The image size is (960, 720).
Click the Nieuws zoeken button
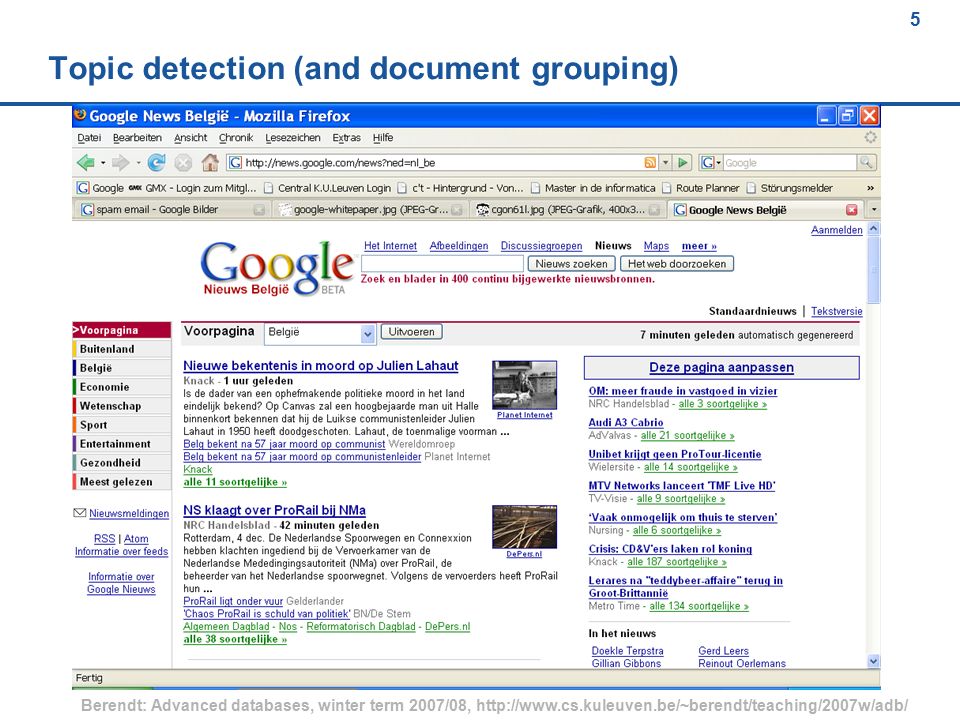click(571, 264)
